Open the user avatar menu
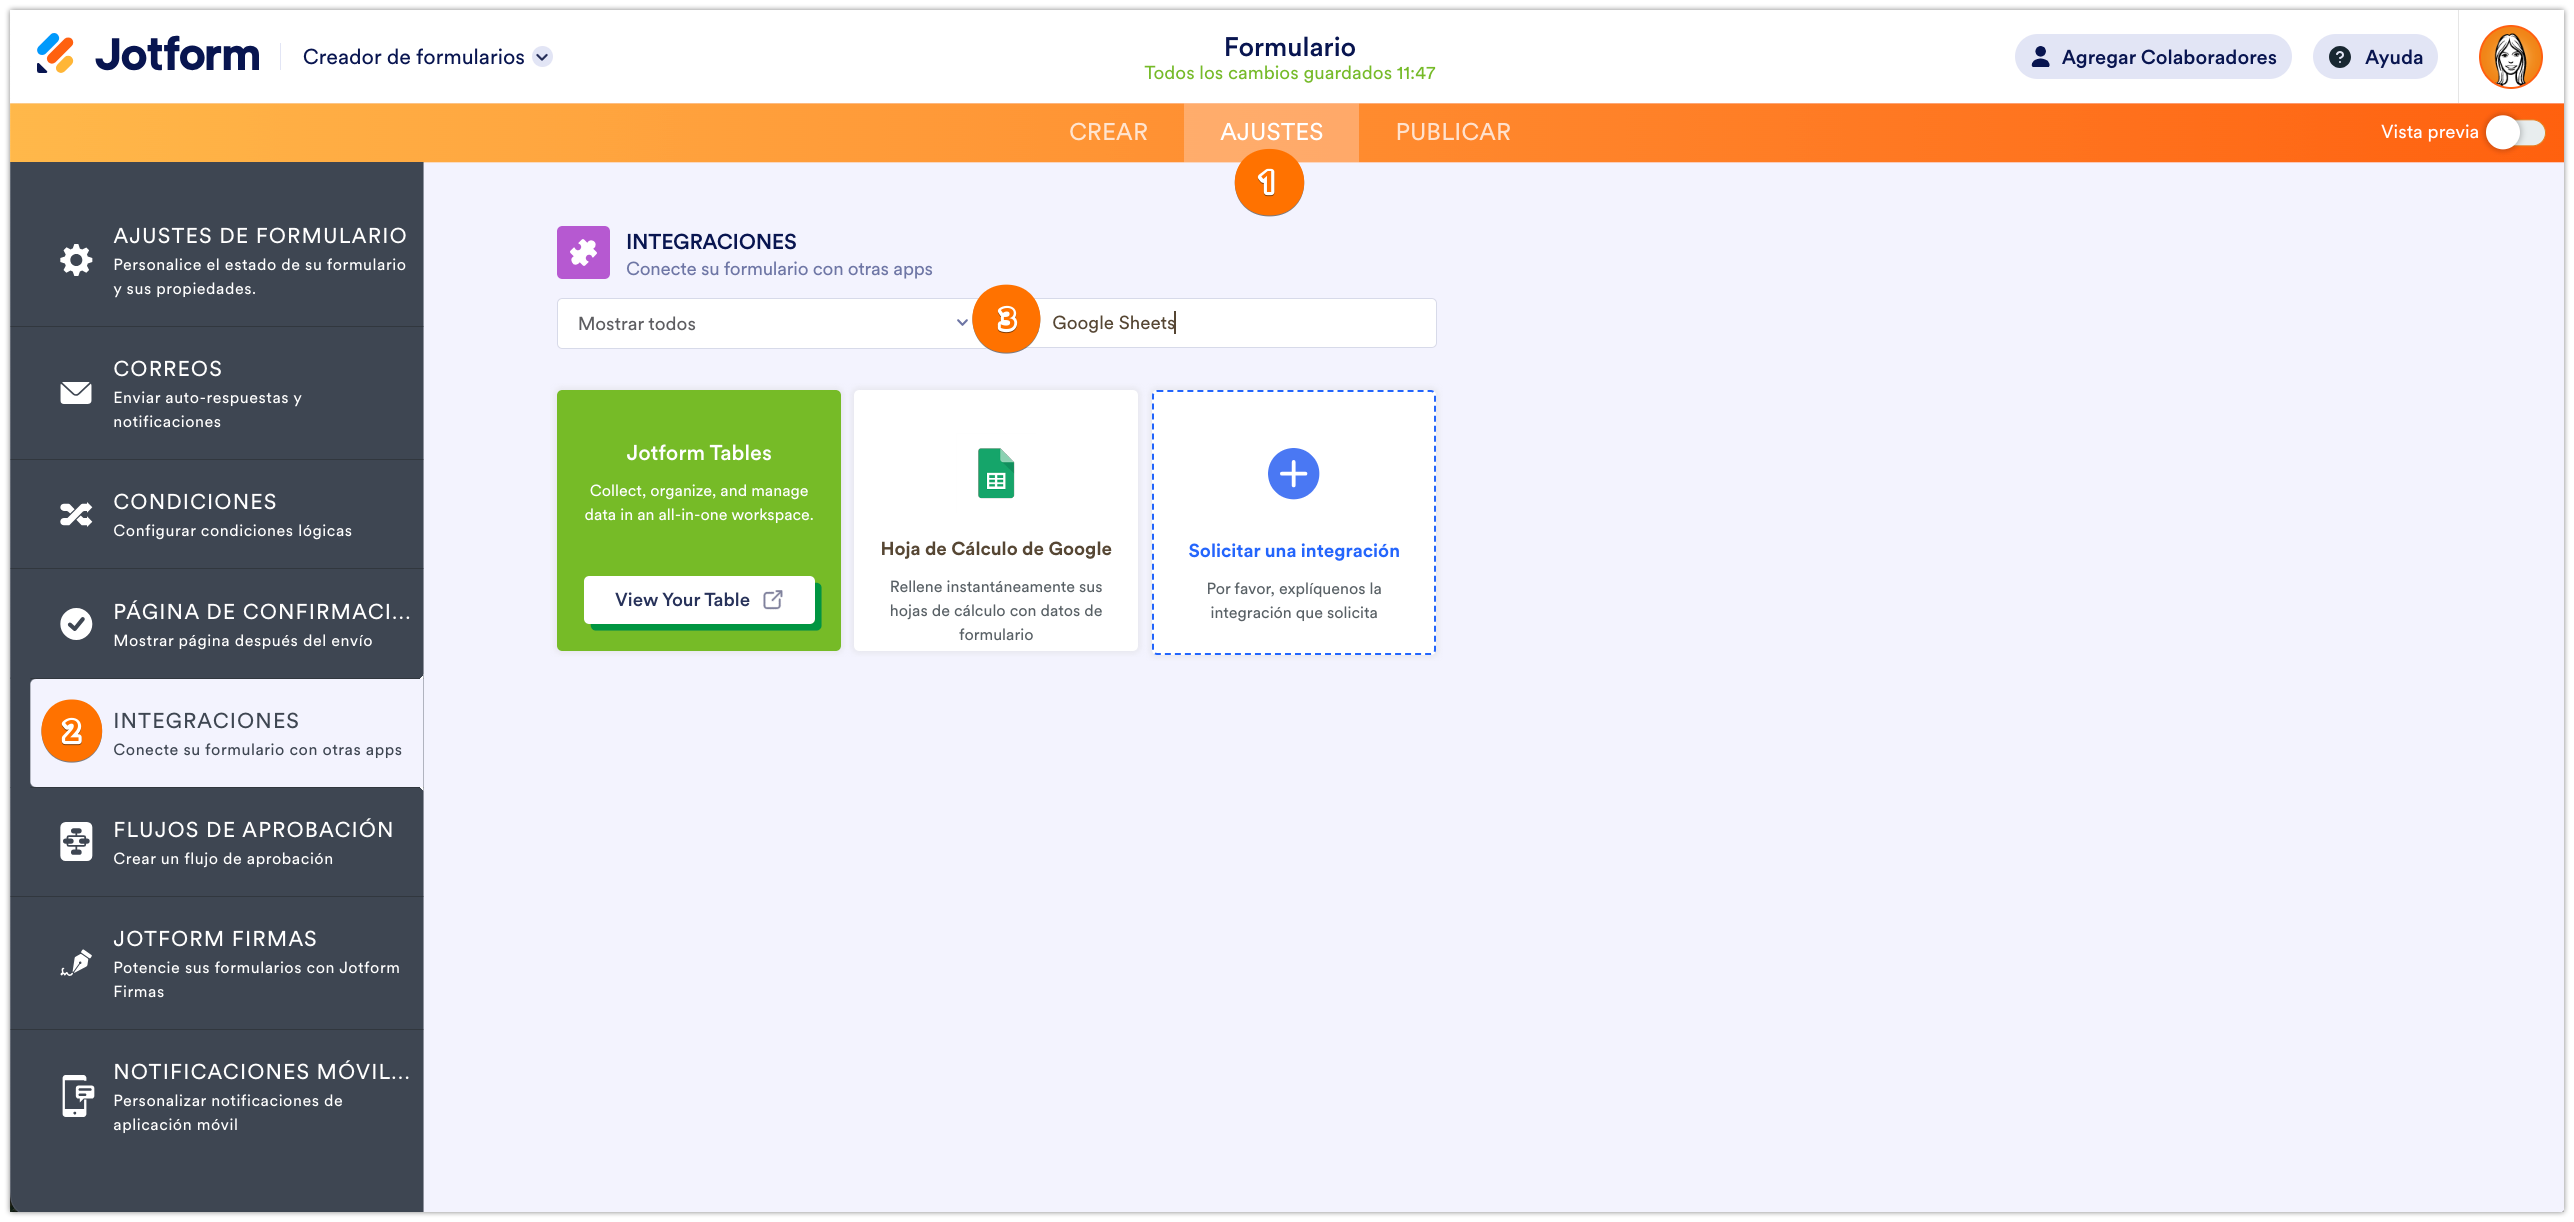2574x1222 pixels. [2510, 57]
